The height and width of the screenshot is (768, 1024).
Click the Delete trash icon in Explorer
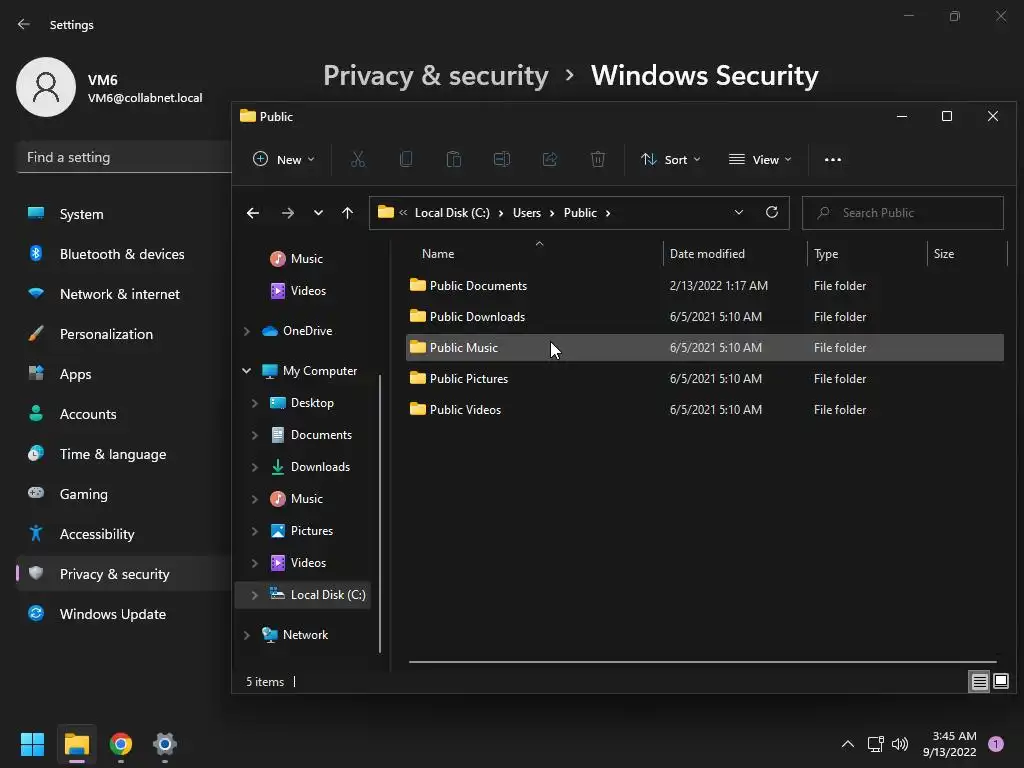pos(598,159)
